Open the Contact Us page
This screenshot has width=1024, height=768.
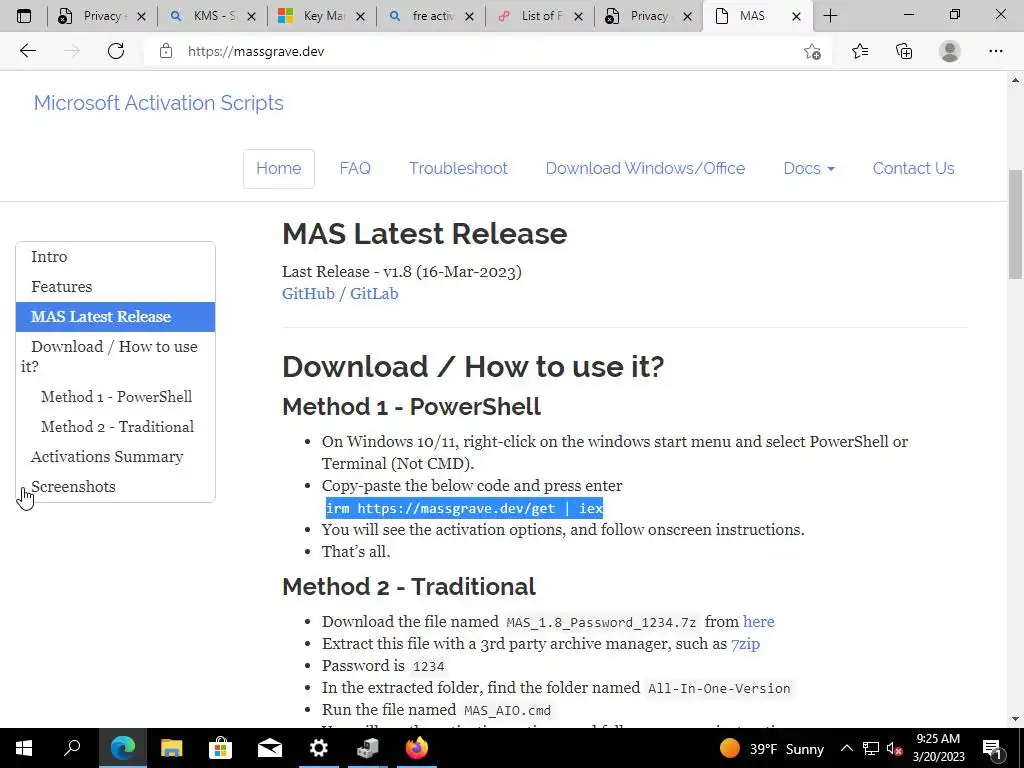coord(913,168)
